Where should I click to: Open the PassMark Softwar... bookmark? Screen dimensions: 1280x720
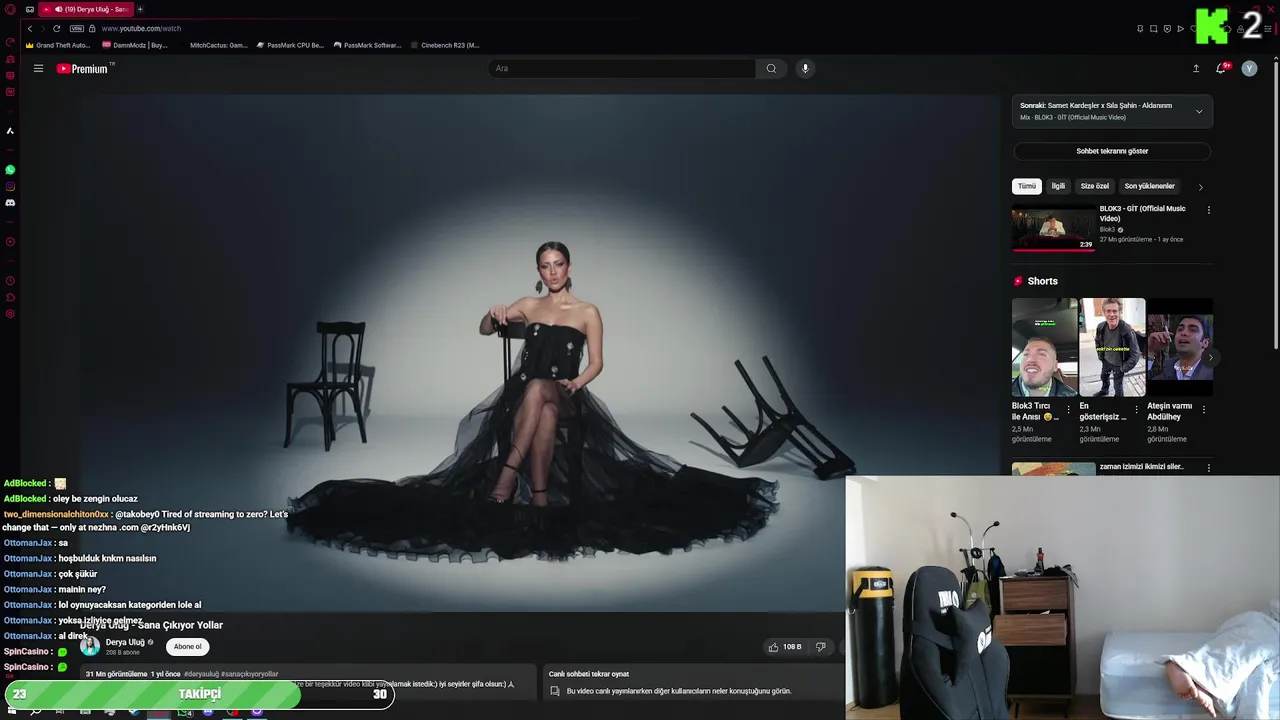[367, 45]
